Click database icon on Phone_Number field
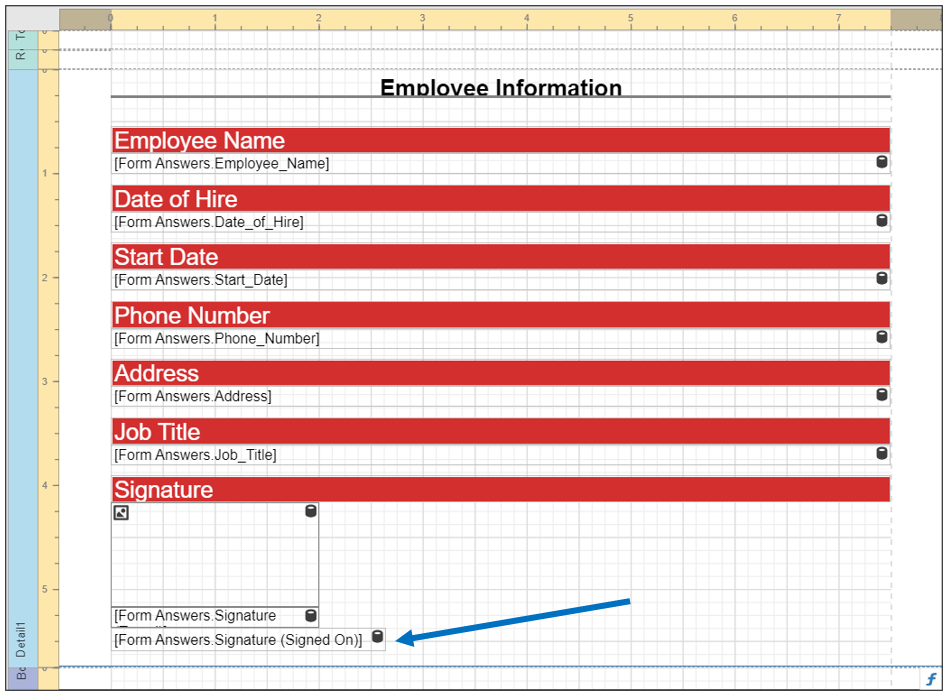 pyautogui.click(x=882, y=337)
